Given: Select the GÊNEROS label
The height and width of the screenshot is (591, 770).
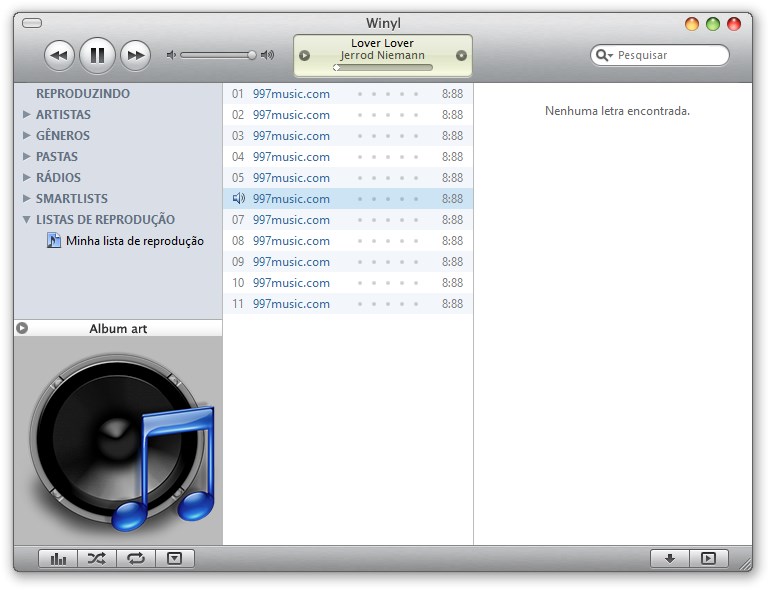Looking at the screenshot, I should point(63,135).
